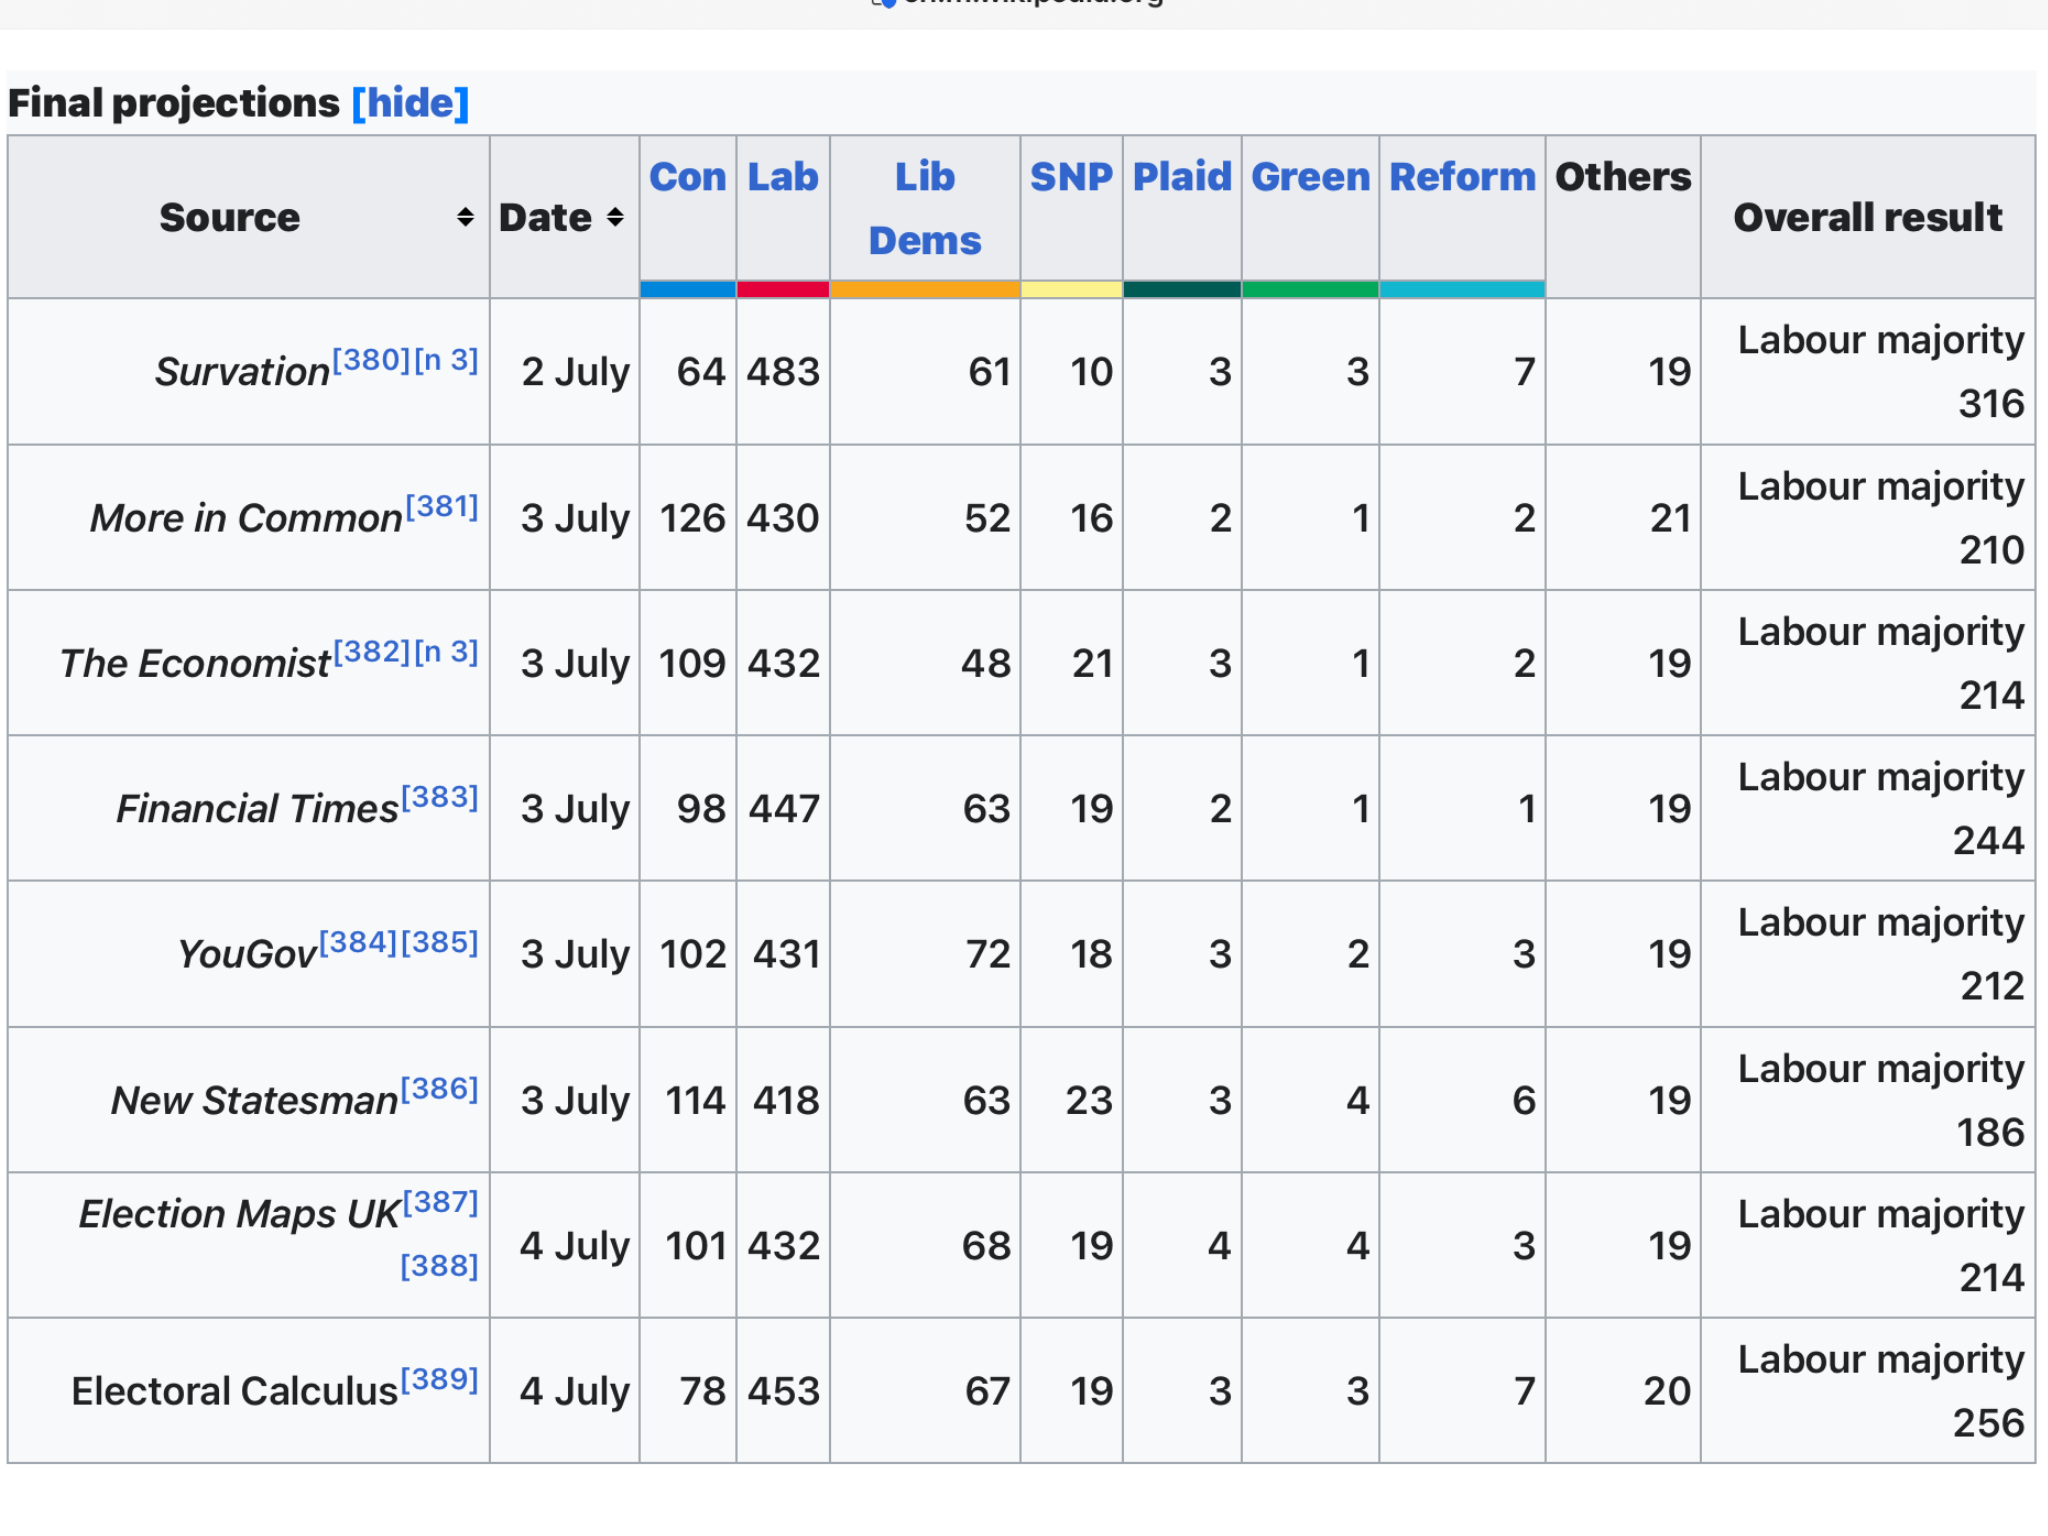This screenshot has height=1536, width=2048.
Task: Open Financial Times reference [383]
Action: point(440,797)
